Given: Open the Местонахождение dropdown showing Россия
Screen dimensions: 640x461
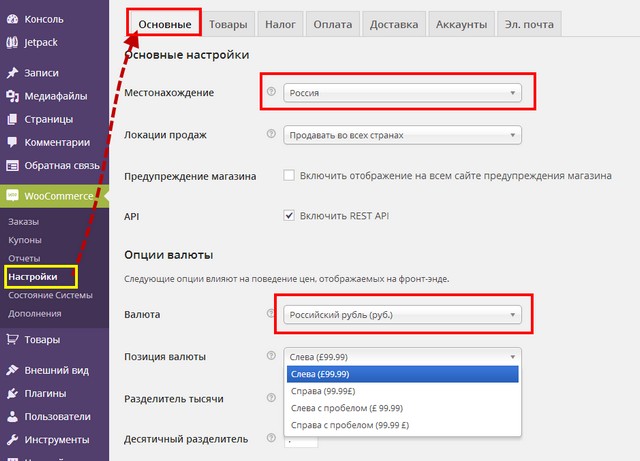Looking at the screenshot, I should [x=402, y=93].
